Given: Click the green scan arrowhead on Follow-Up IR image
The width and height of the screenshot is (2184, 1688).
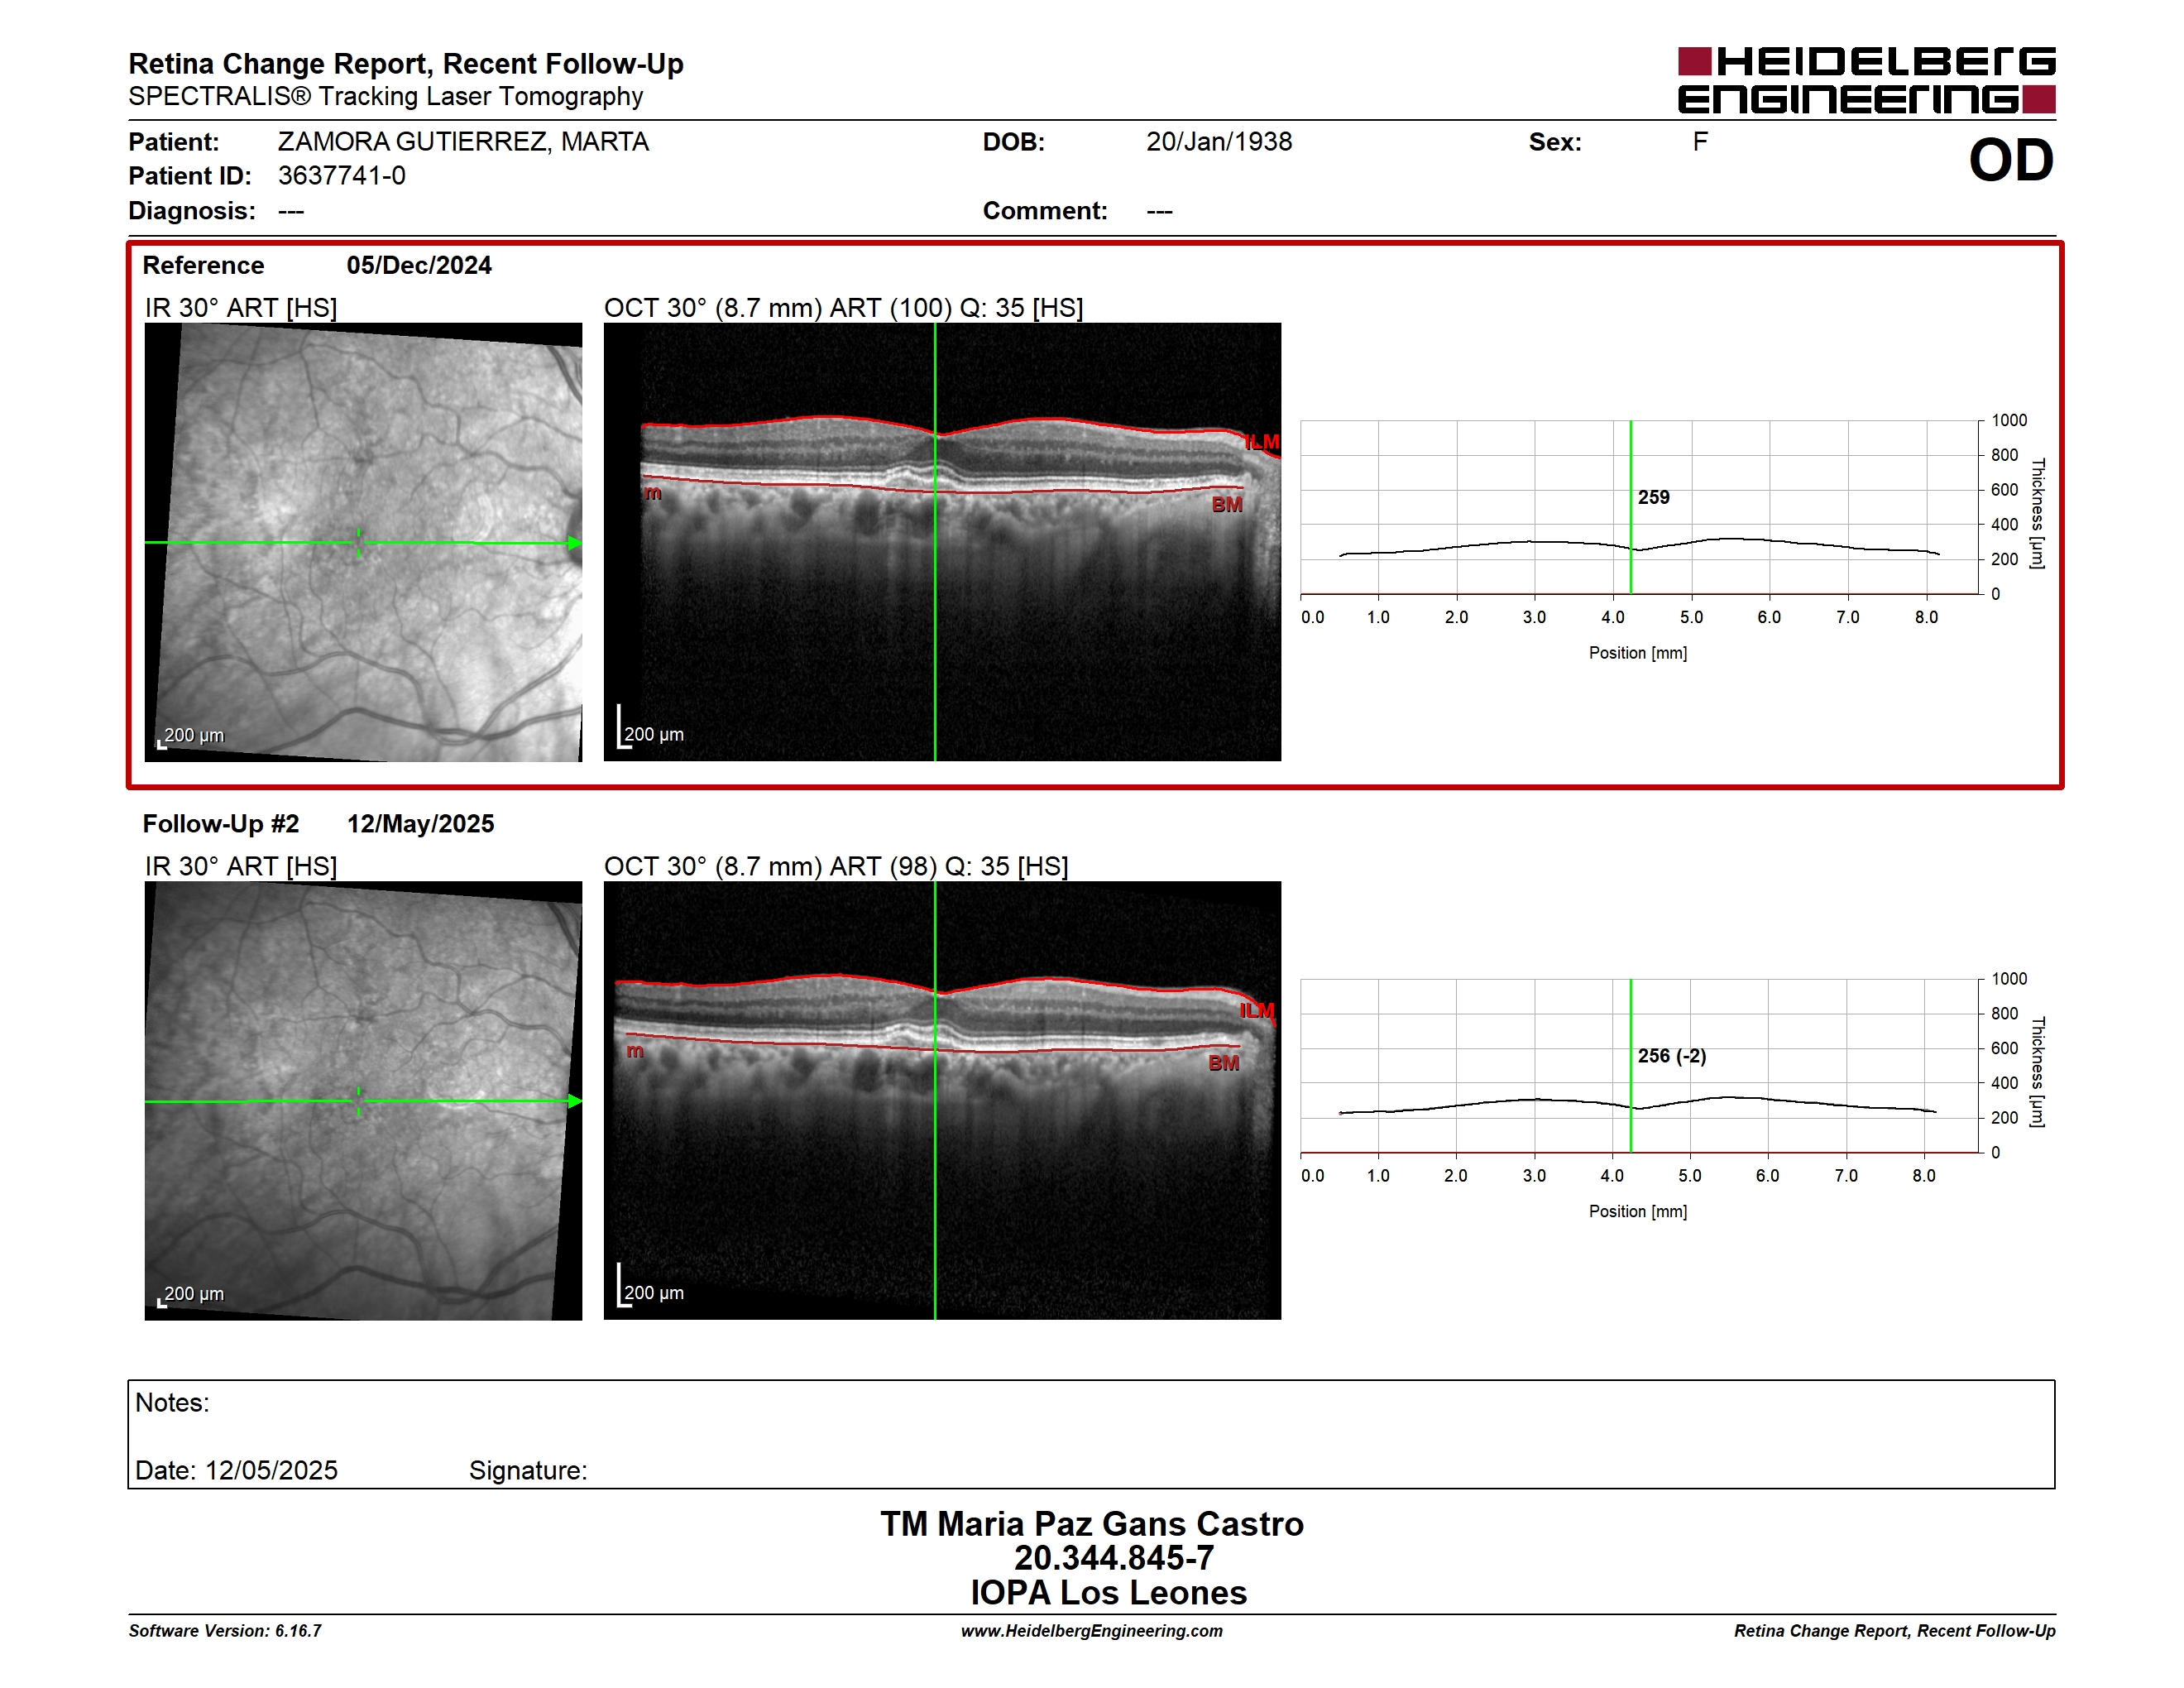Looking at the screenshot, I should [x=574, y=1101].
